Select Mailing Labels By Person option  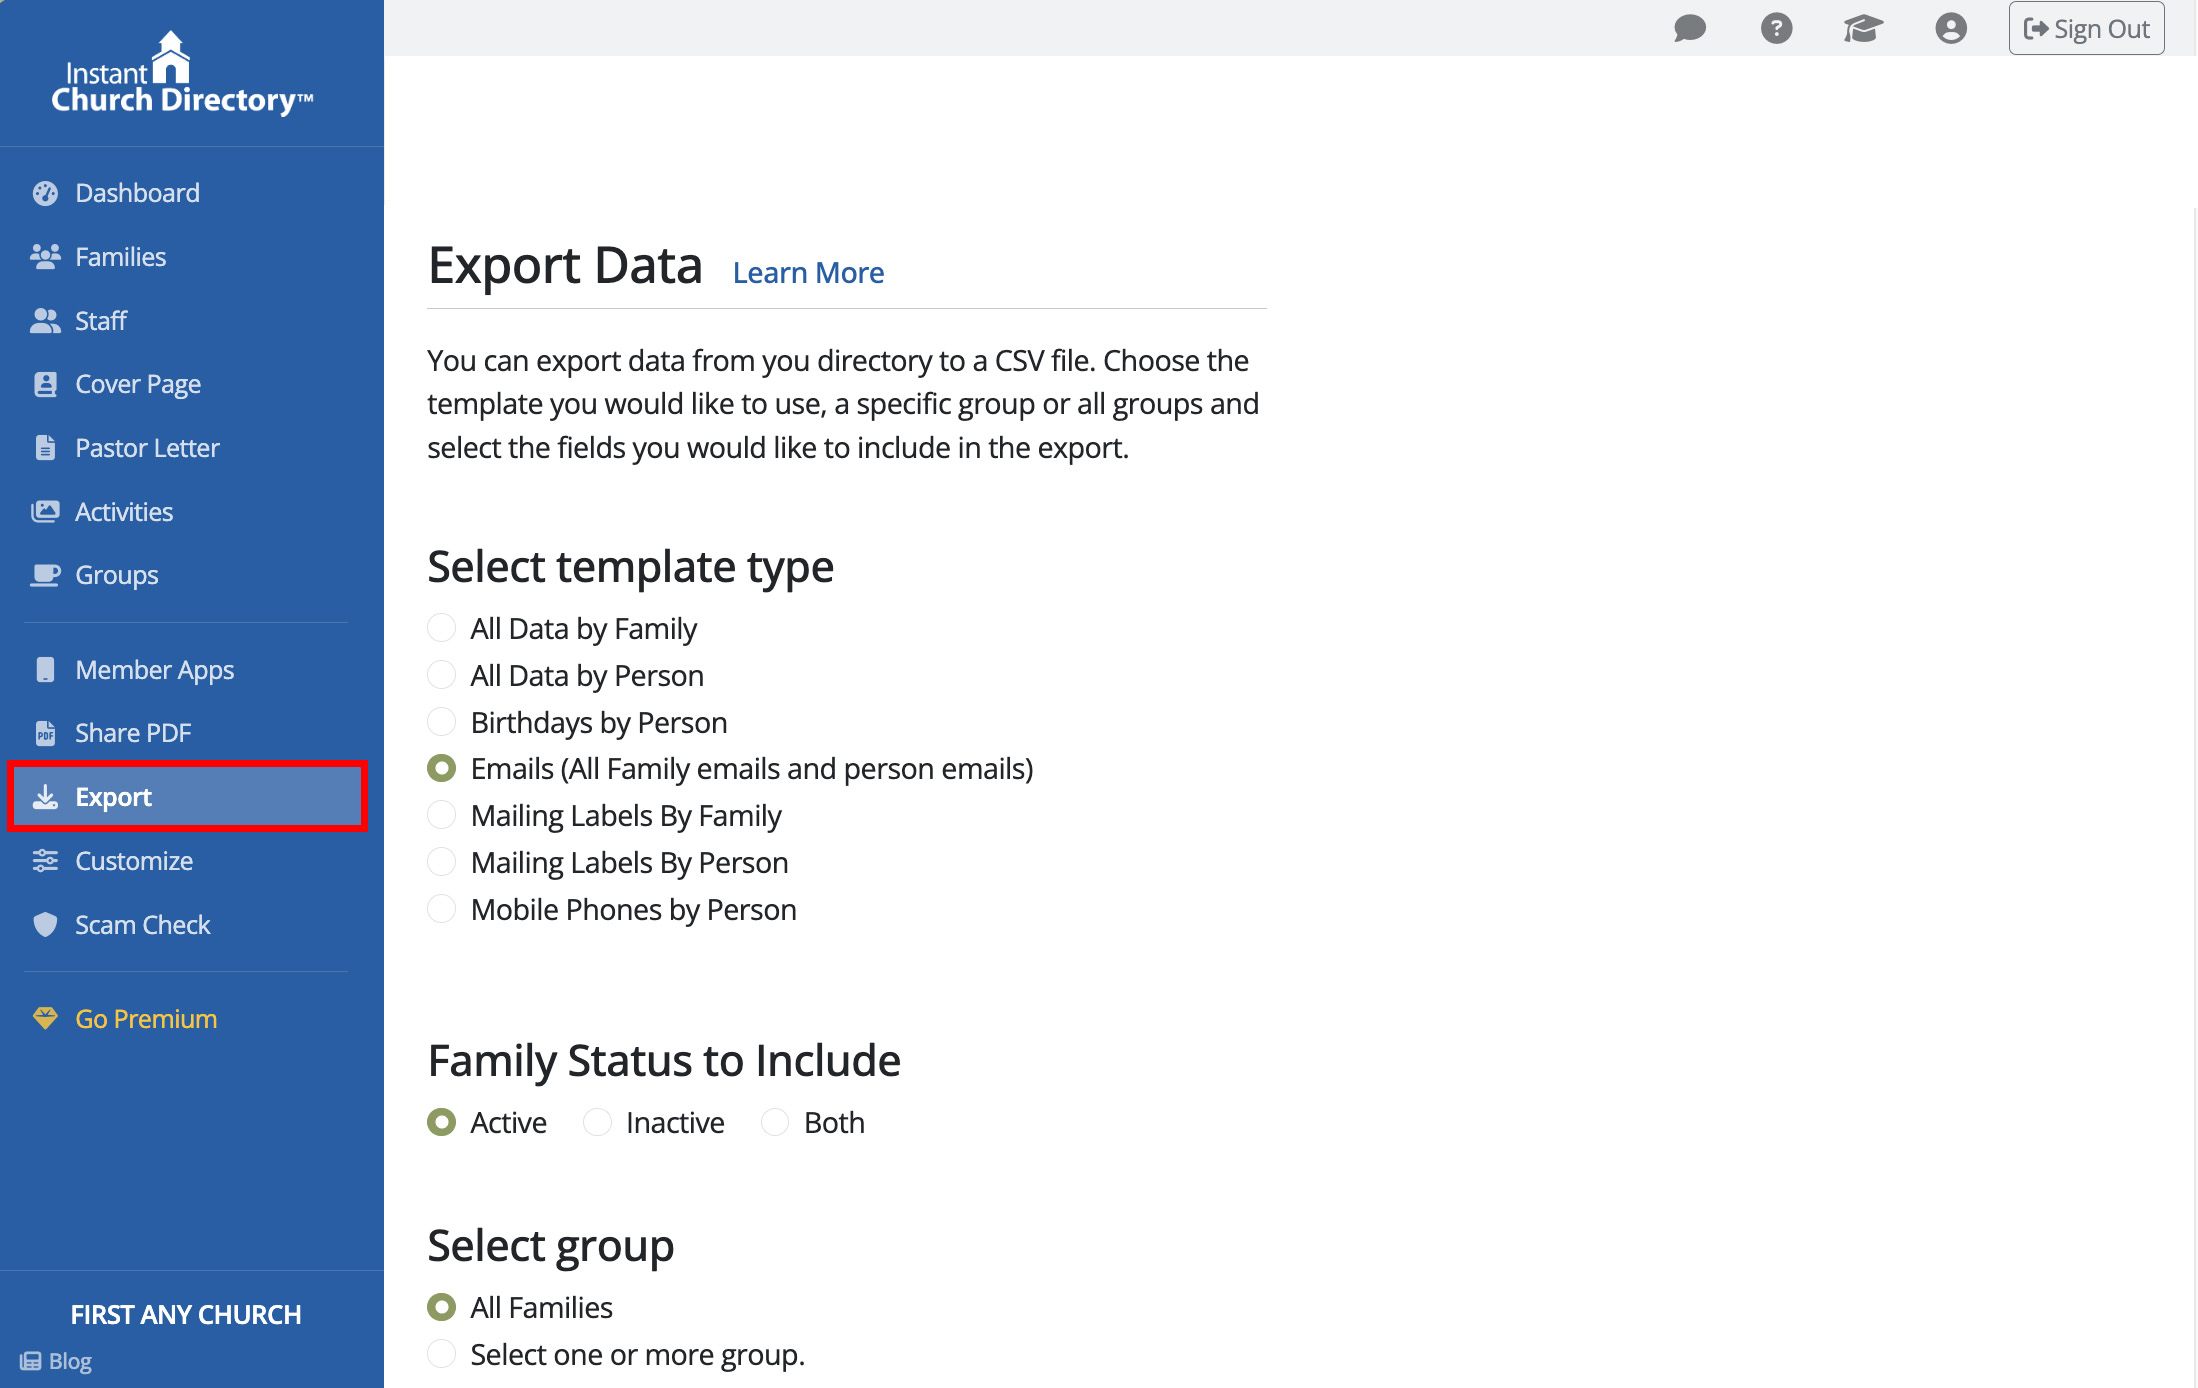pyautogui.click(x=441, y=862)
